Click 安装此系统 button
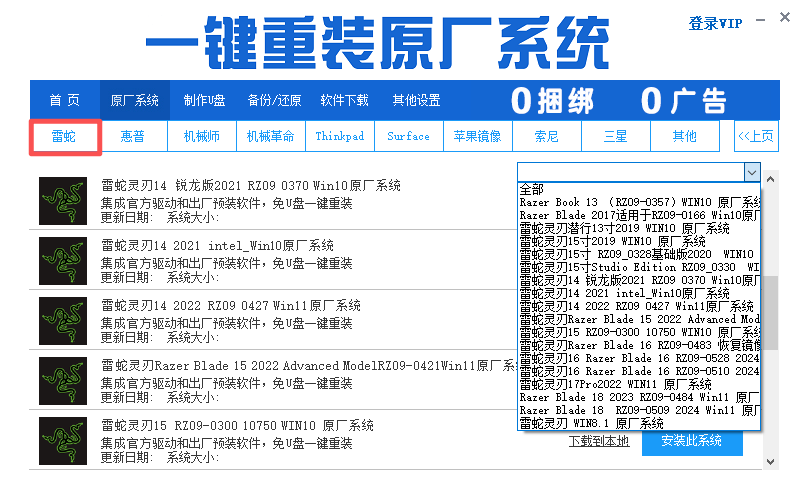The height and width of the screenshot is (498, 808). click(692, 443)
